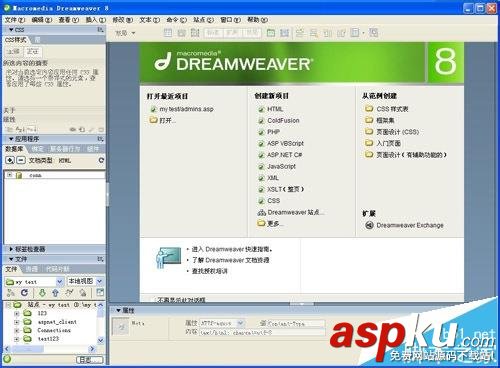
Task: Click the blue Put files up arrow
Action: click(55, 293)
